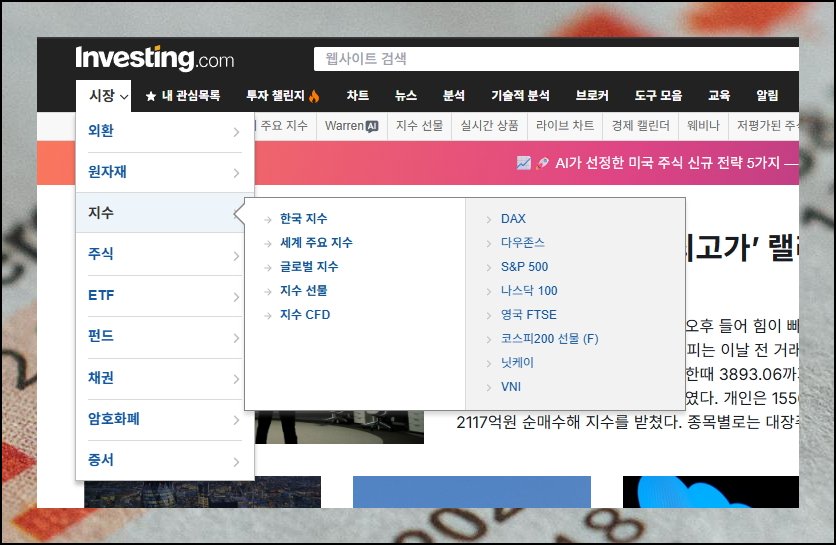Screen dimensions: 836x545
Task: Open the 웨비나 sub-navigation tab
Action: pos(703,126)
